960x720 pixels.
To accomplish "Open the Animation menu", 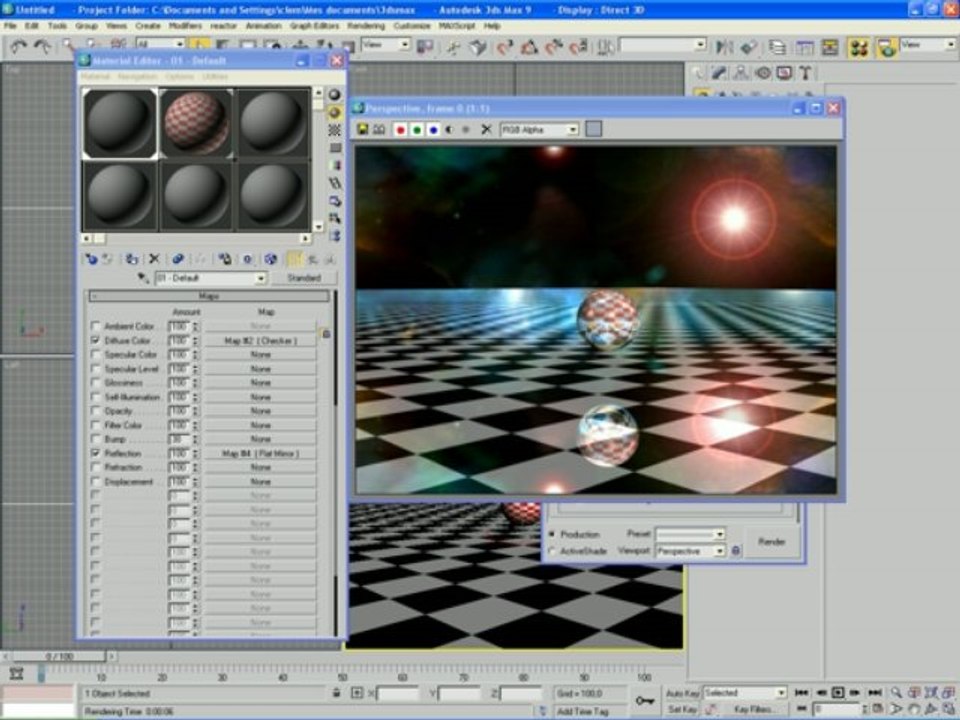I will point(263,26).
